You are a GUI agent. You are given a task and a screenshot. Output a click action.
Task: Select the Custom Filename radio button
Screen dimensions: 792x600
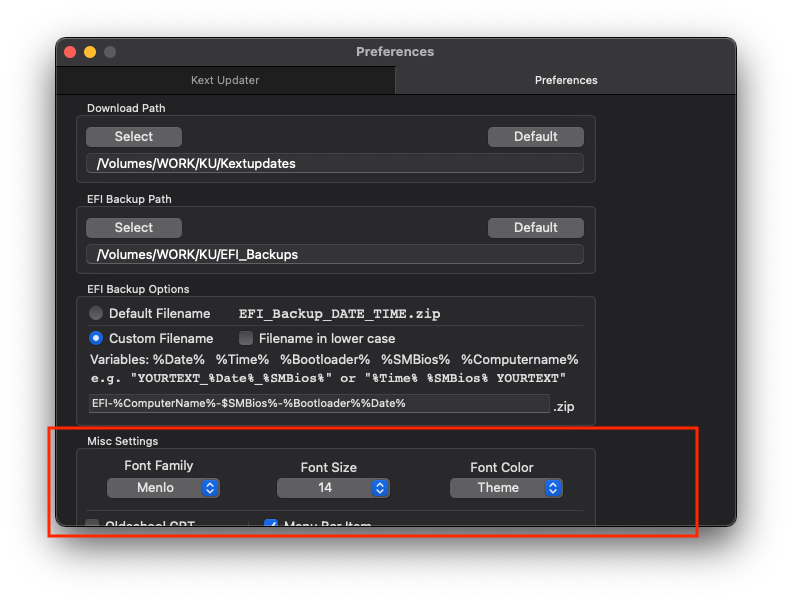(x=97, y=338)
